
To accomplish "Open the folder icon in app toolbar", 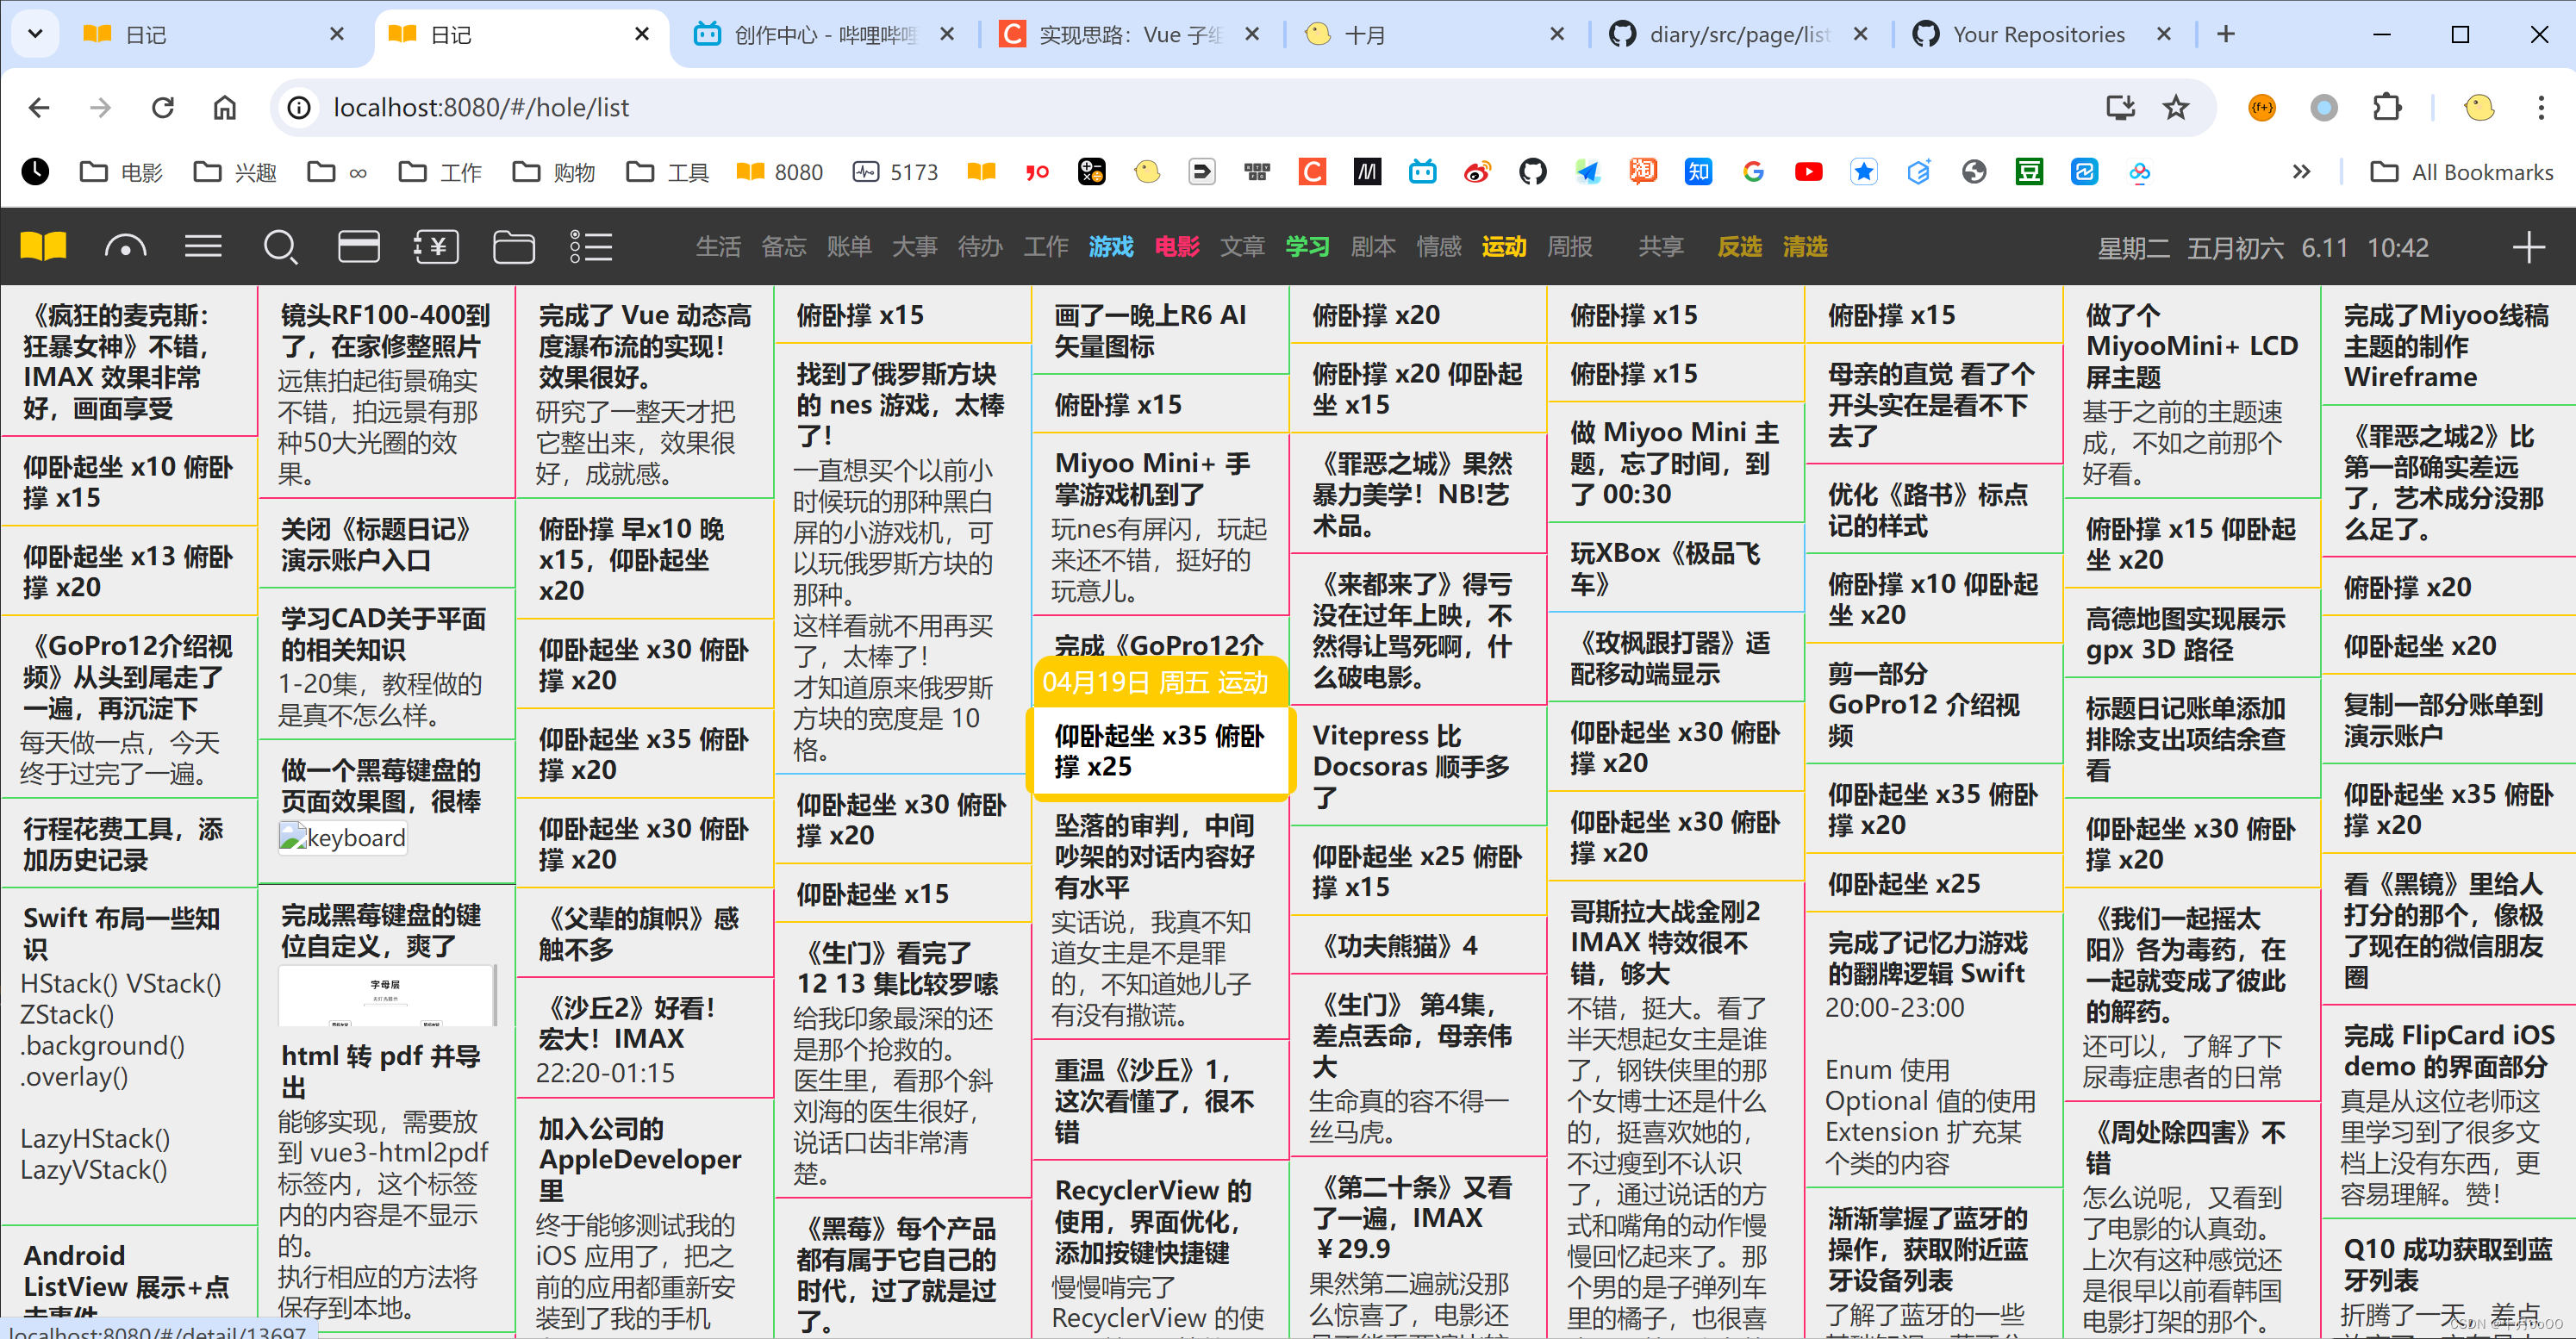I will click(x=514, y=246).
